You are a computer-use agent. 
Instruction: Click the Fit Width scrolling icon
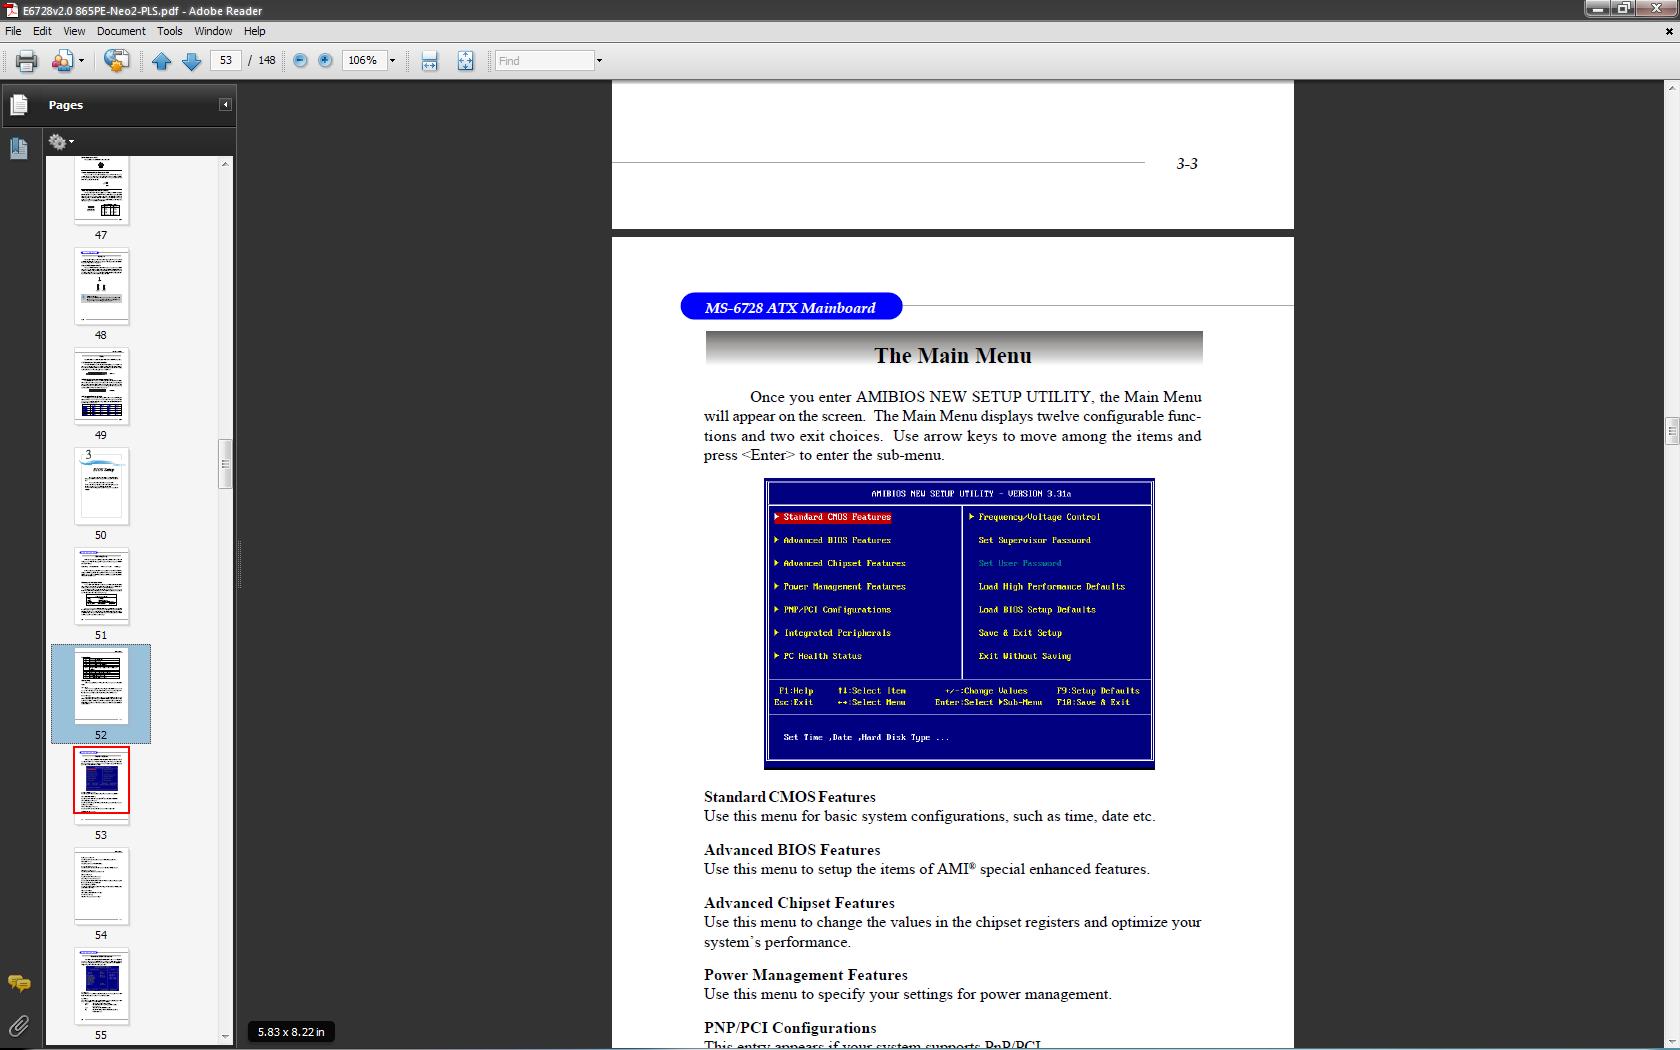[x=429, y=61]
